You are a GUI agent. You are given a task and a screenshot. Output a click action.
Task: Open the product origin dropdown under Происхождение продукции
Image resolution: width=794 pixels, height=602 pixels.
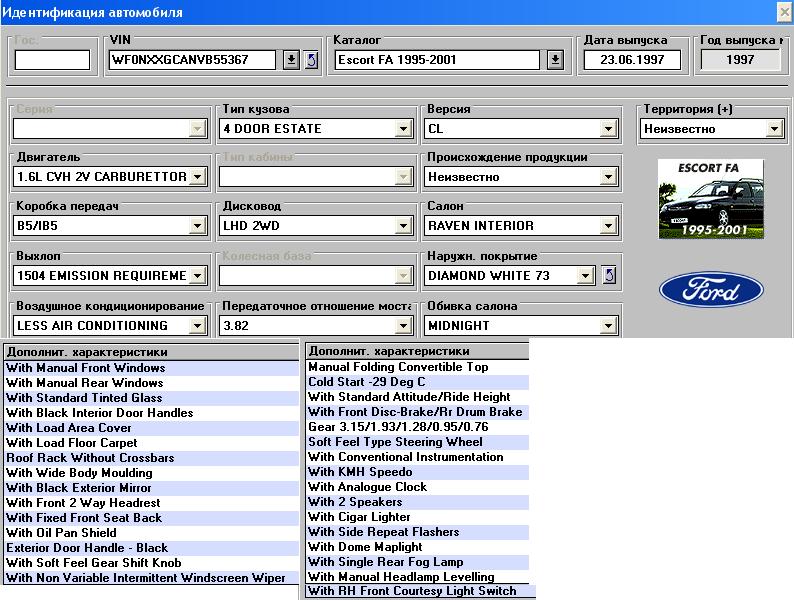(x=608, y=177)
